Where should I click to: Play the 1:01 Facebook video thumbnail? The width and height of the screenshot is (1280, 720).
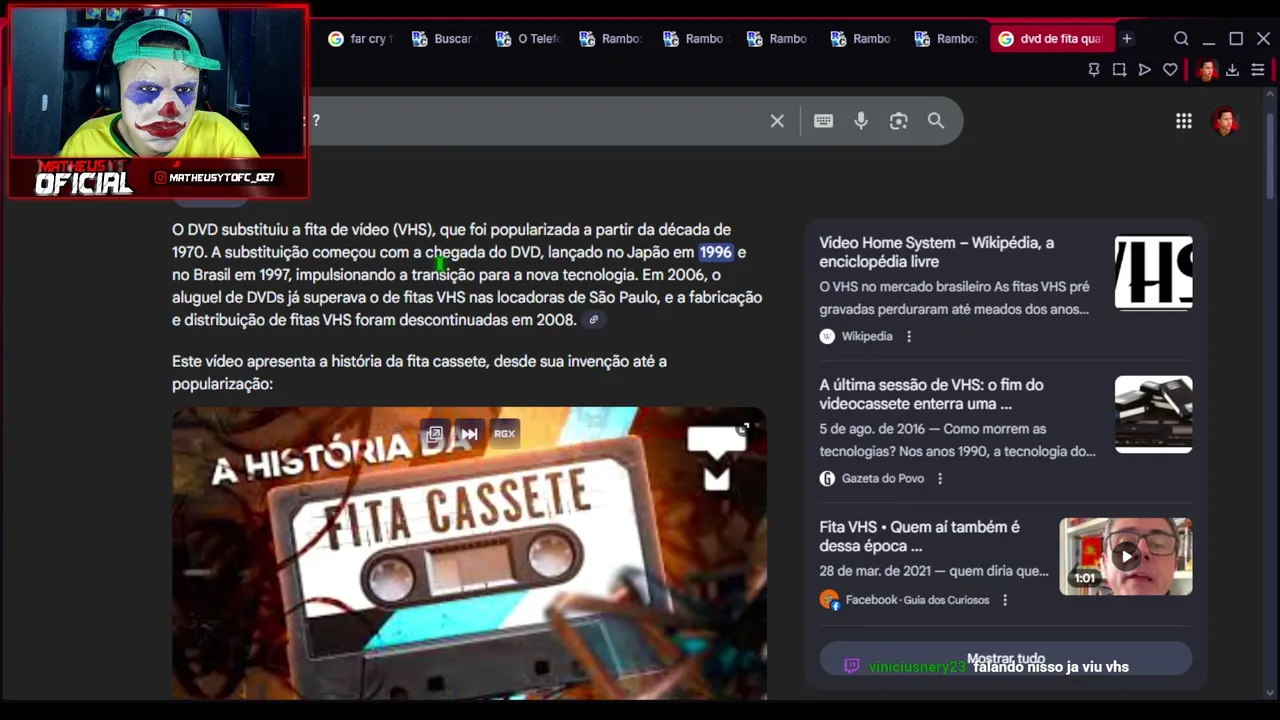(x=1126, y=556)
